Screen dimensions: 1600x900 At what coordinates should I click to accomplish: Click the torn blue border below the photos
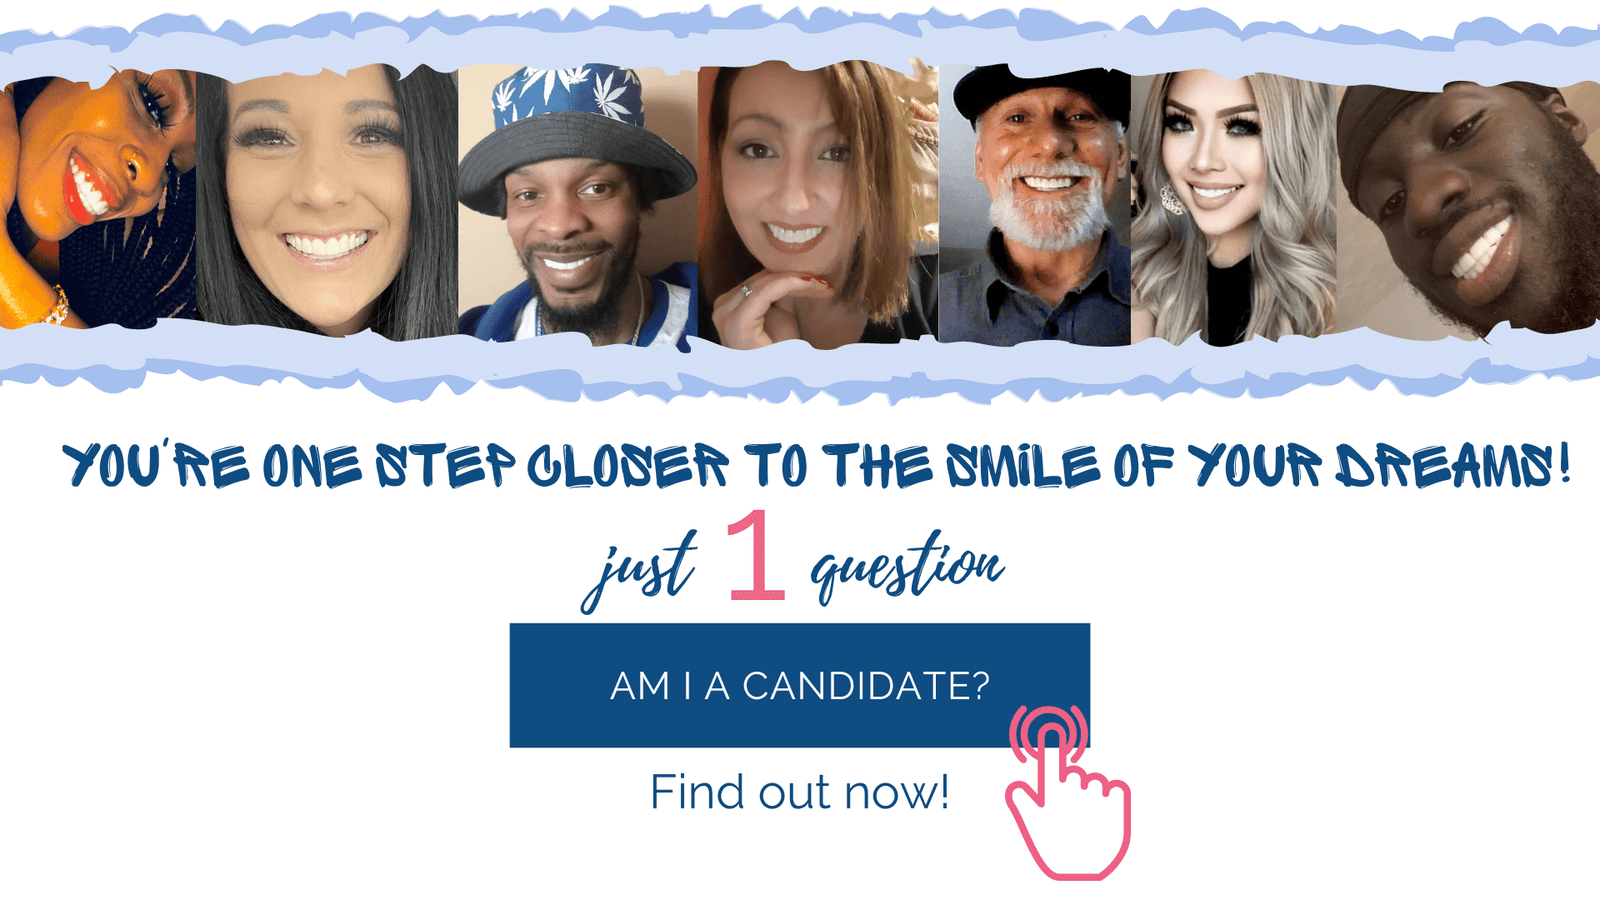pyautogui.click(x=800, y=365)
